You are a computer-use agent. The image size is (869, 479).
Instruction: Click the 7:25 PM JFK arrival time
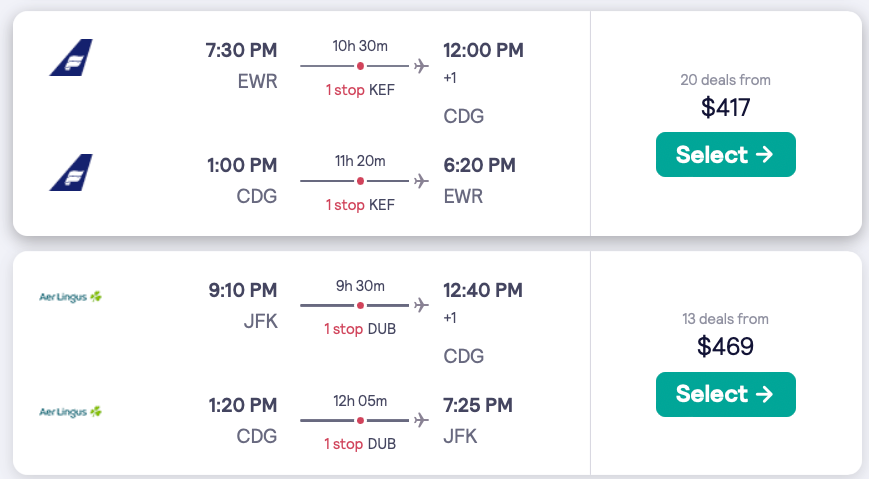click(477, 405)
